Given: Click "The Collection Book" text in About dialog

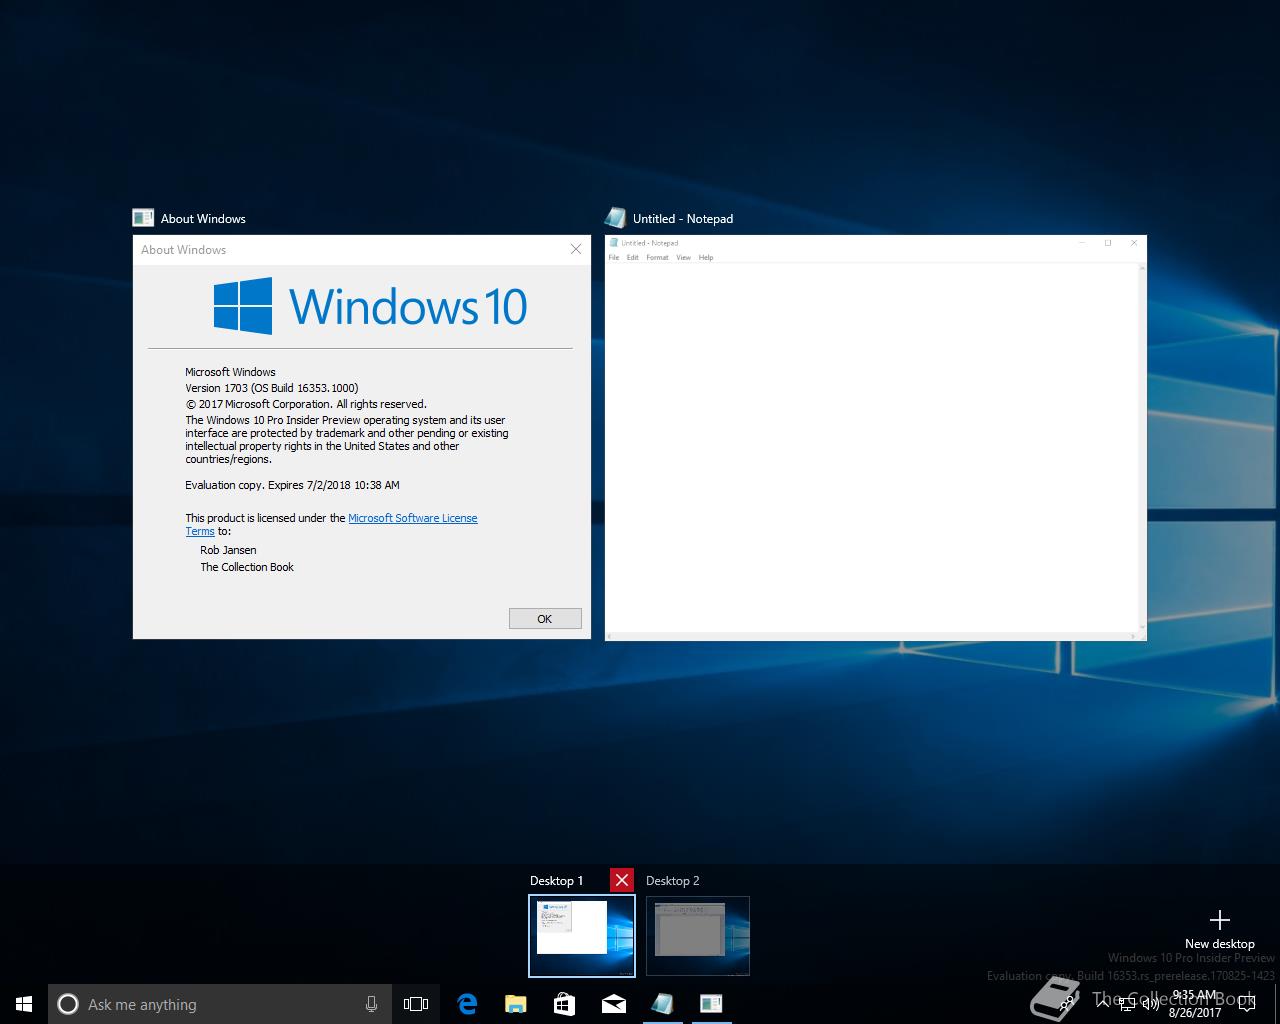Looking at the screenshot, I should click(247, 567).
